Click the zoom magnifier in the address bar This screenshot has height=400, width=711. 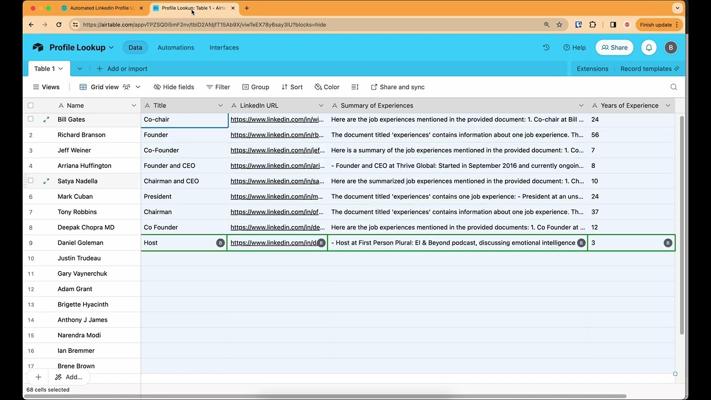click(546, 24)
